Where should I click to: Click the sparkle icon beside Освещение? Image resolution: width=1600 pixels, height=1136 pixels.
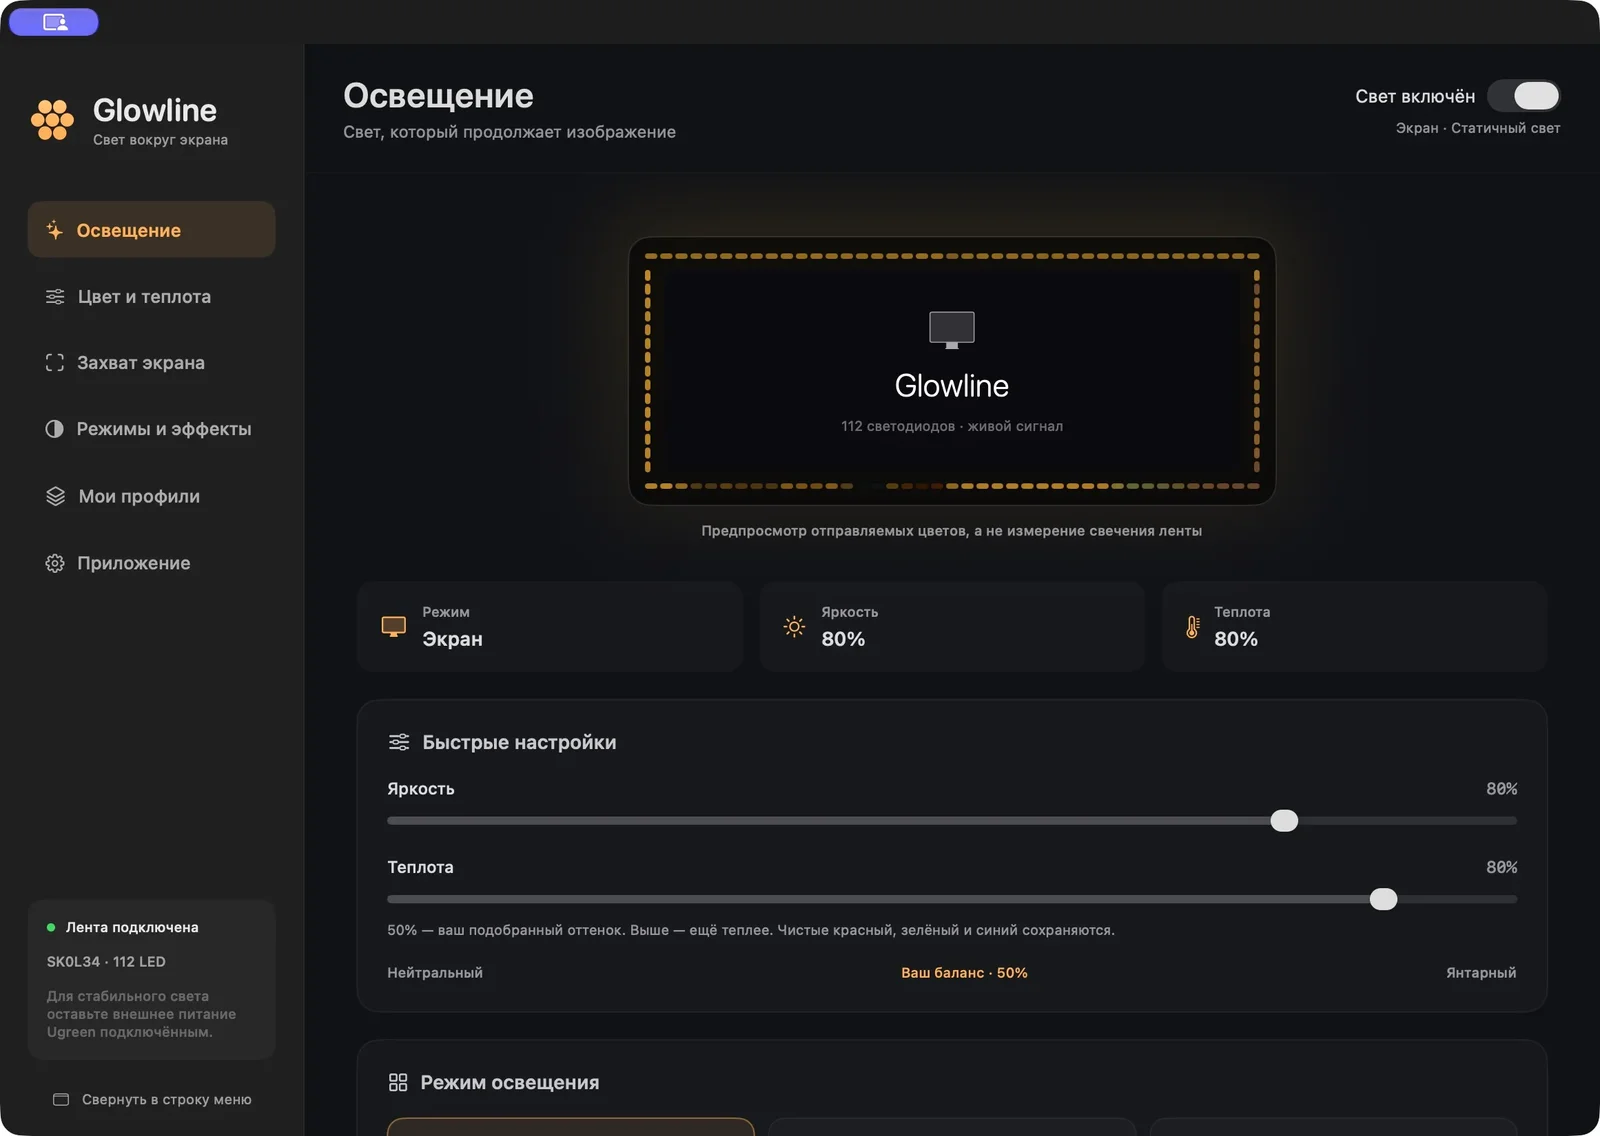[x=54, y=230]
